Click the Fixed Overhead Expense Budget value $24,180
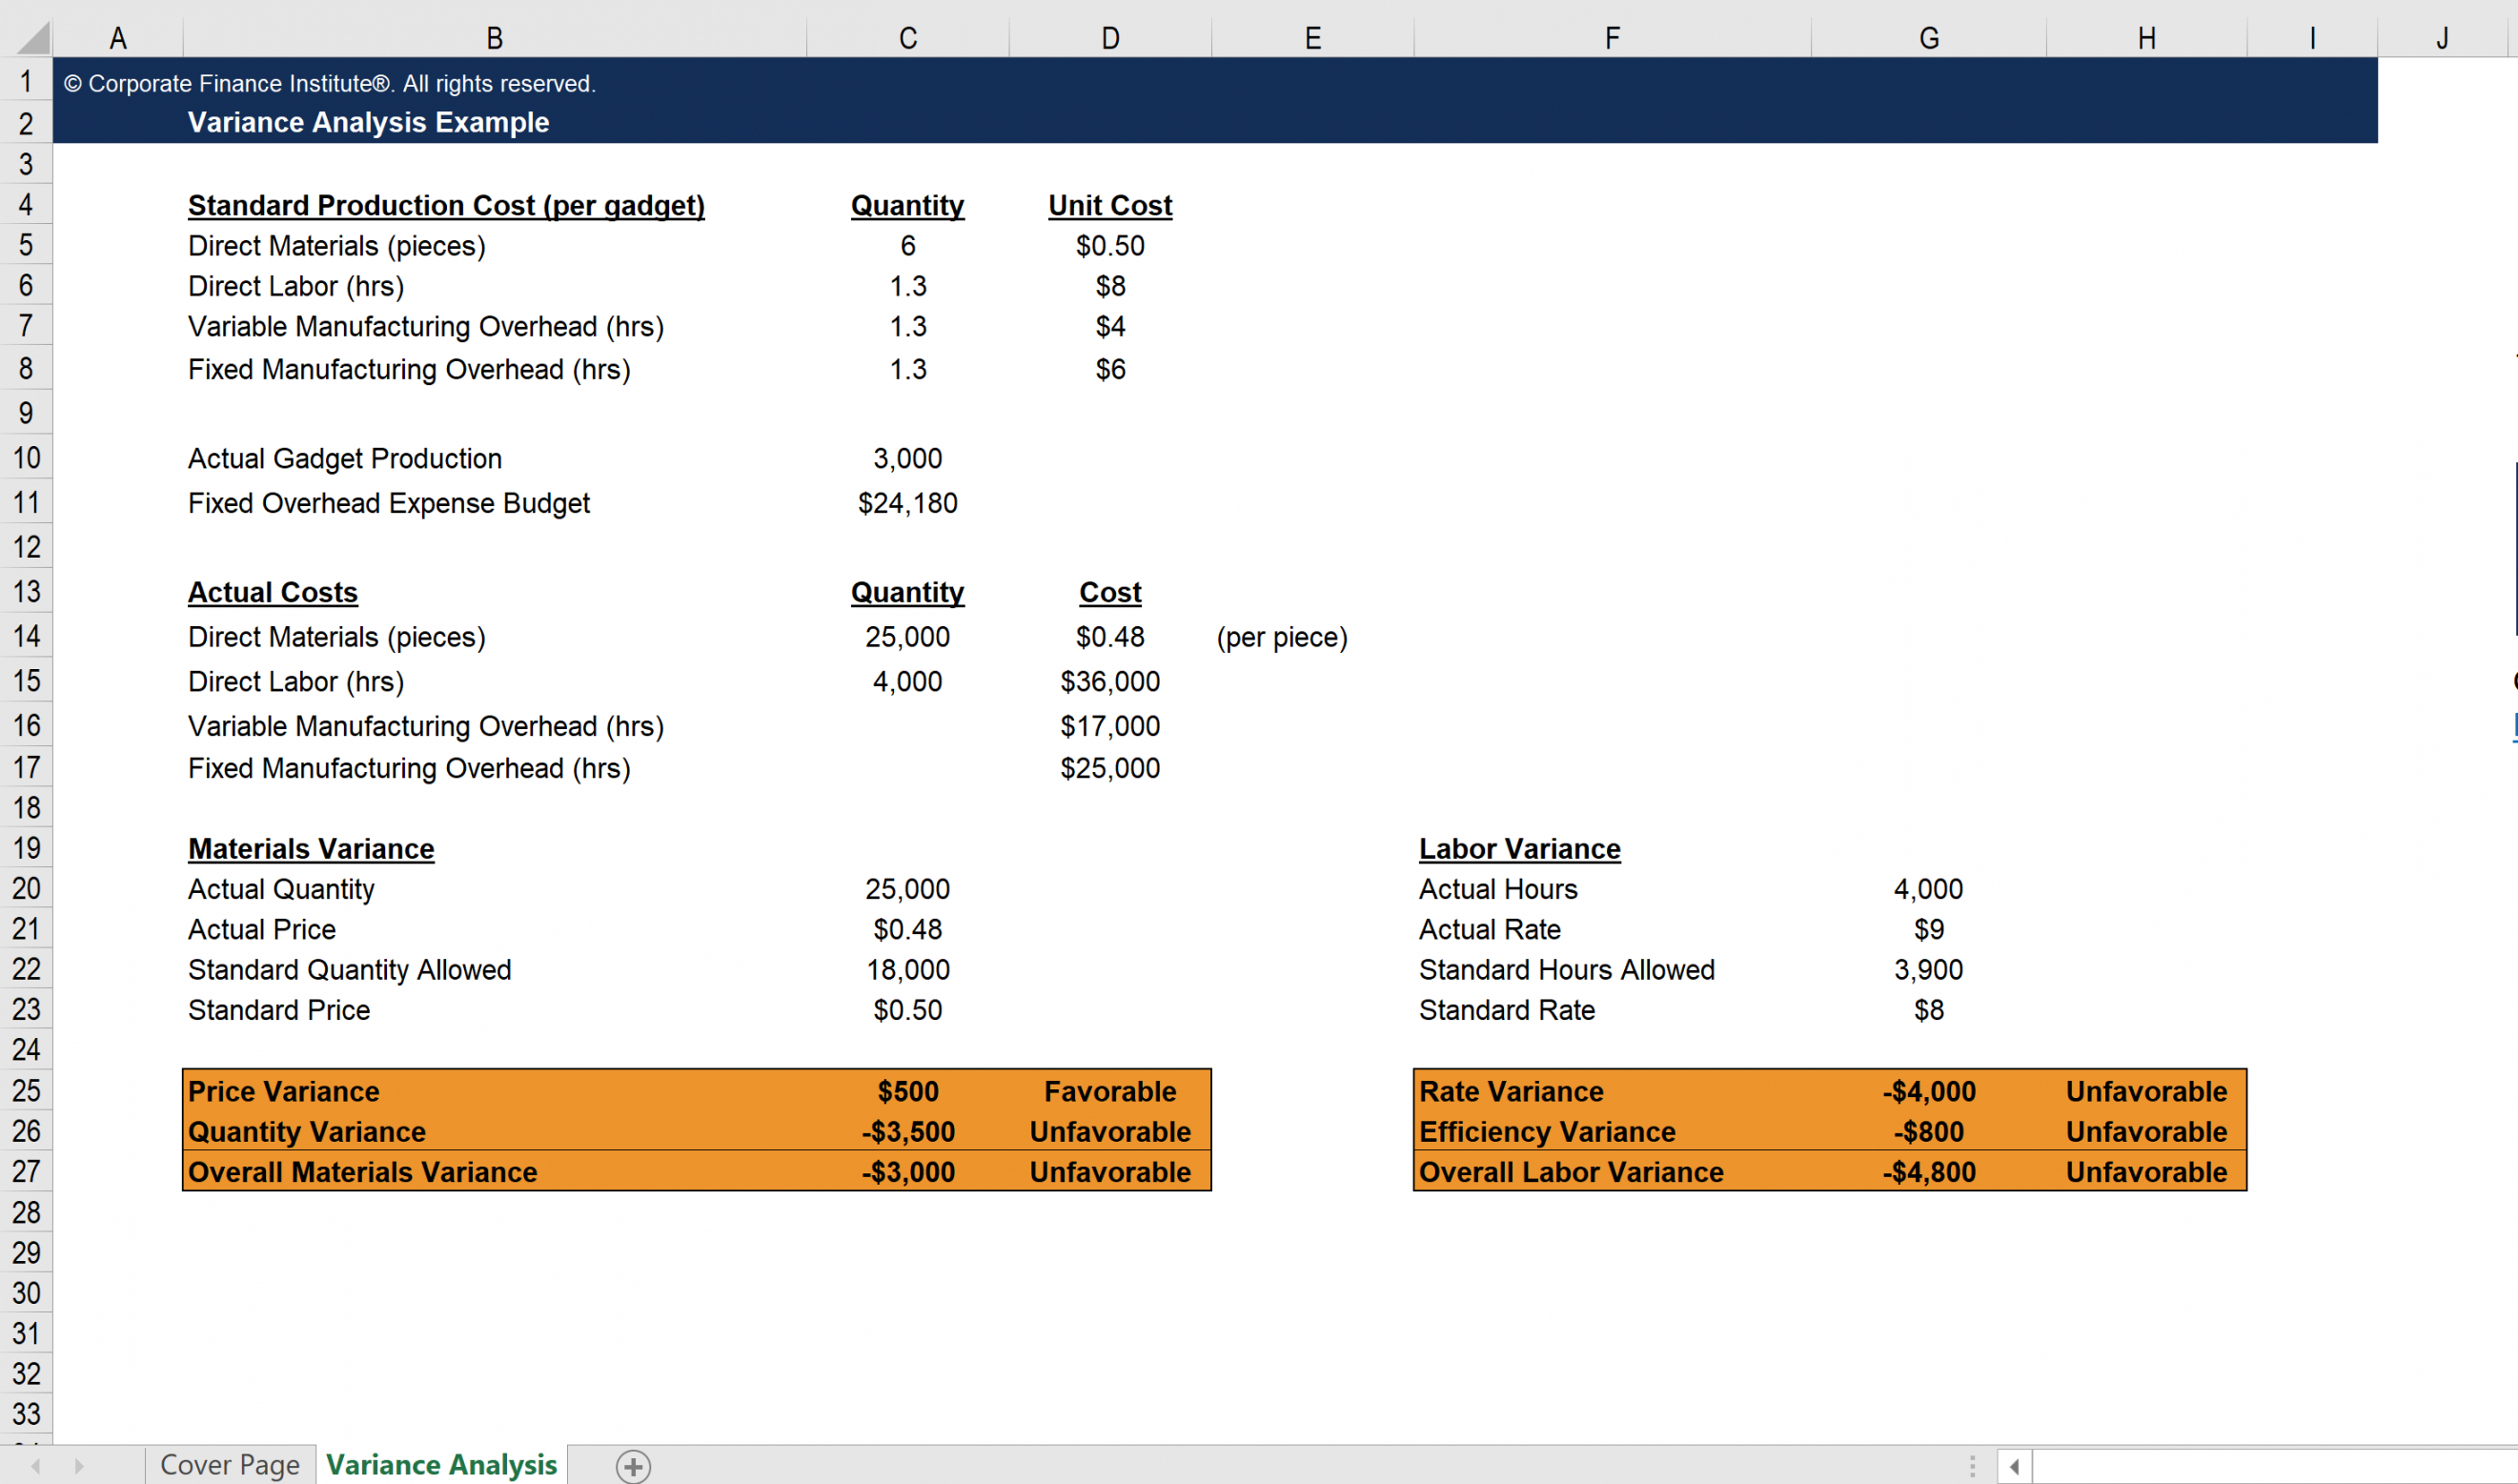The width and height of the screenshot is (2518, 1484). pyautogui.click(x=907, y=503)
